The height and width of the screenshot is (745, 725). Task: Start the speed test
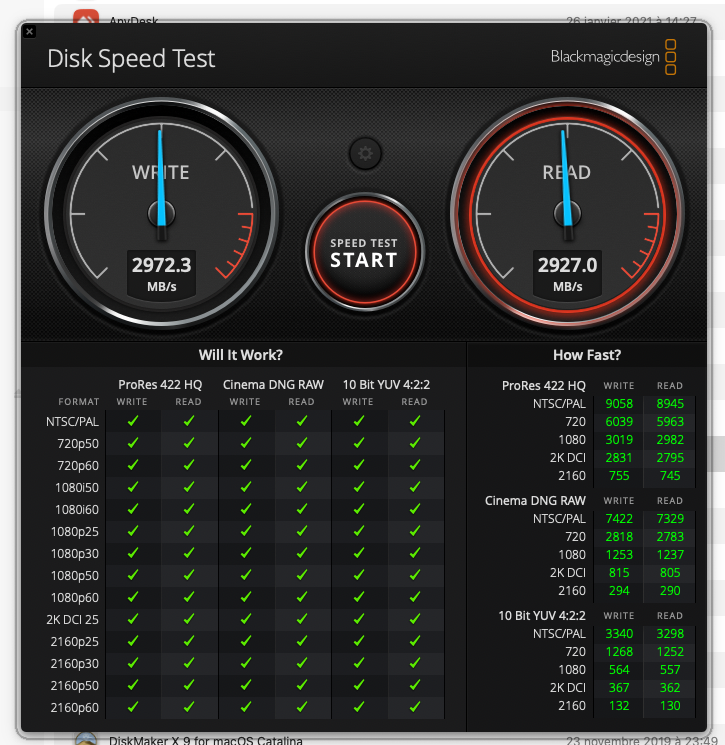(364, 252)
